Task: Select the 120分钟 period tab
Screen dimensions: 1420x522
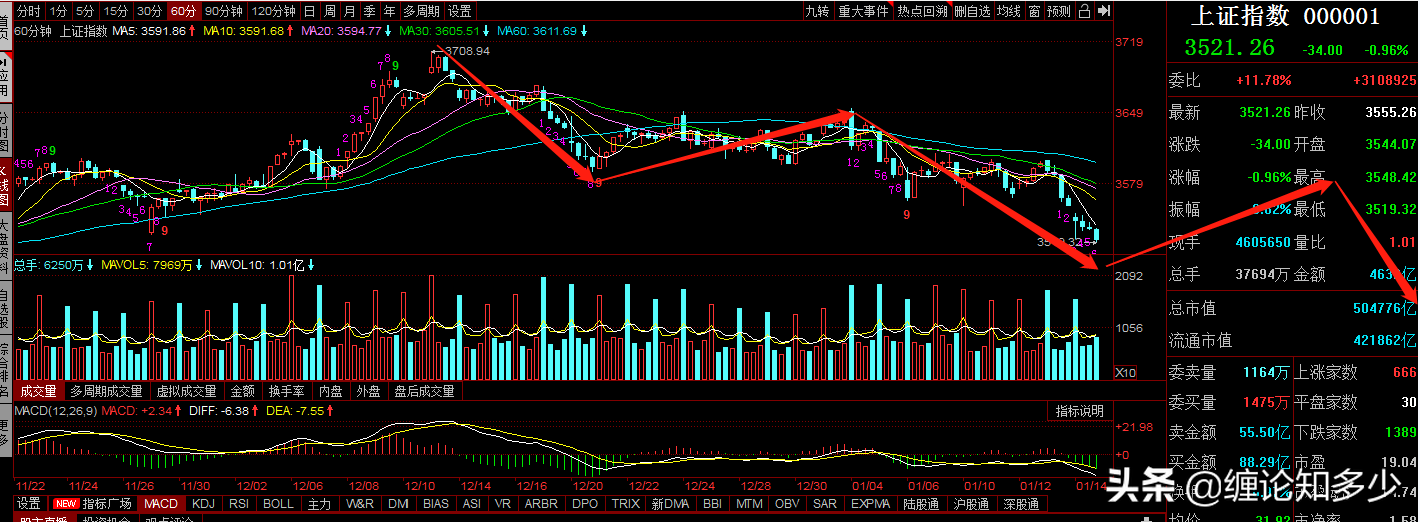Action: [274, 11]
